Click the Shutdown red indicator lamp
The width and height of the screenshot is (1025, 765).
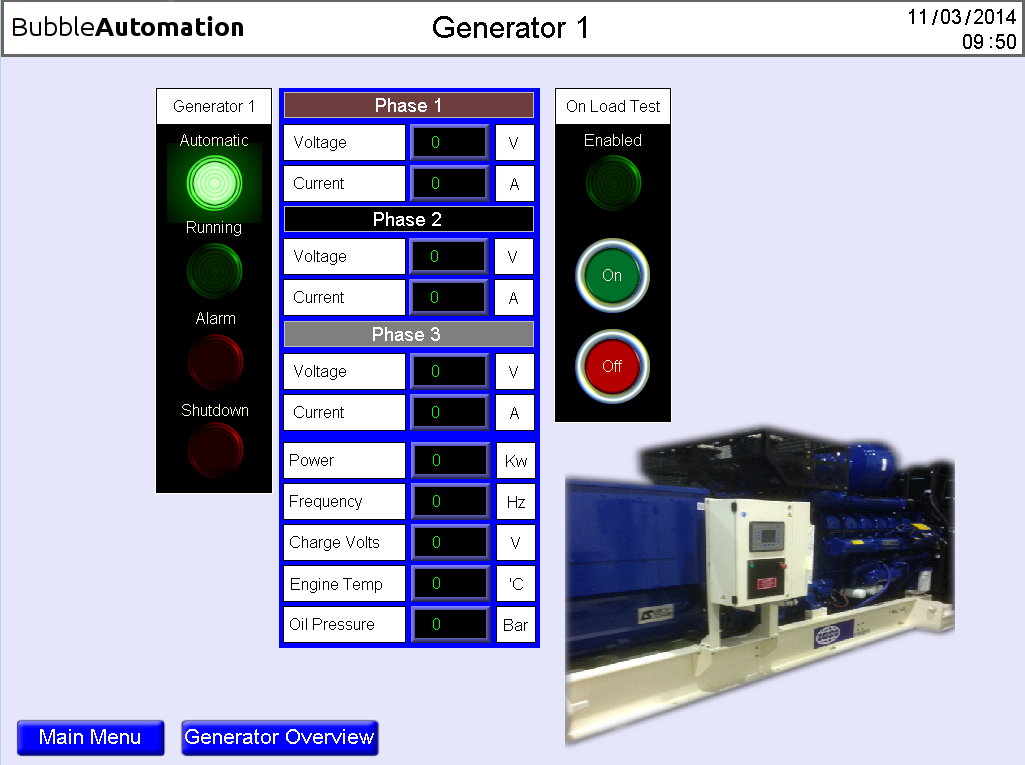click(x=215, y=450)
